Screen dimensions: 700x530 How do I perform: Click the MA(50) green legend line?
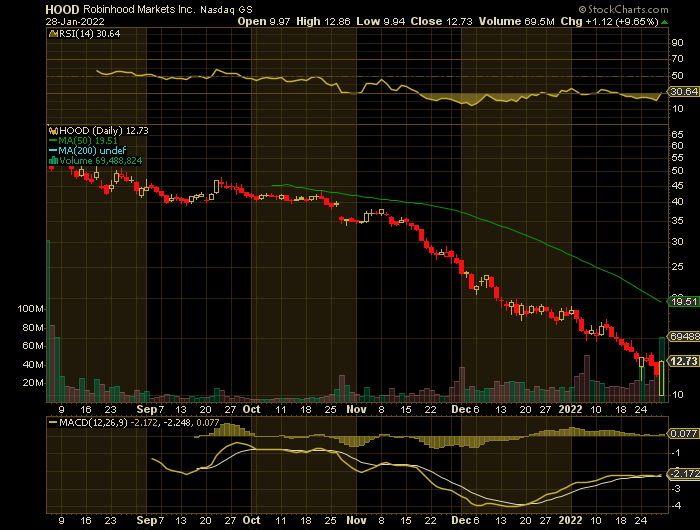coord(52,140)
